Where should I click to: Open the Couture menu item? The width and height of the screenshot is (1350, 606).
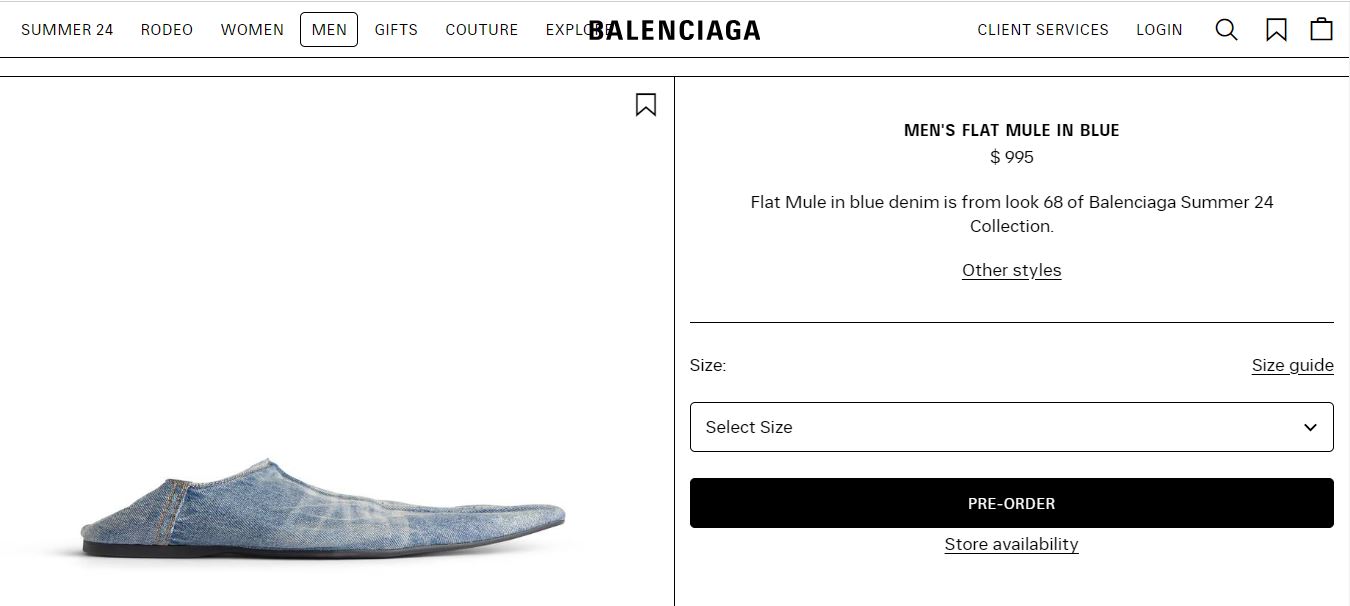pyautogui.click(x=482, y=30)
